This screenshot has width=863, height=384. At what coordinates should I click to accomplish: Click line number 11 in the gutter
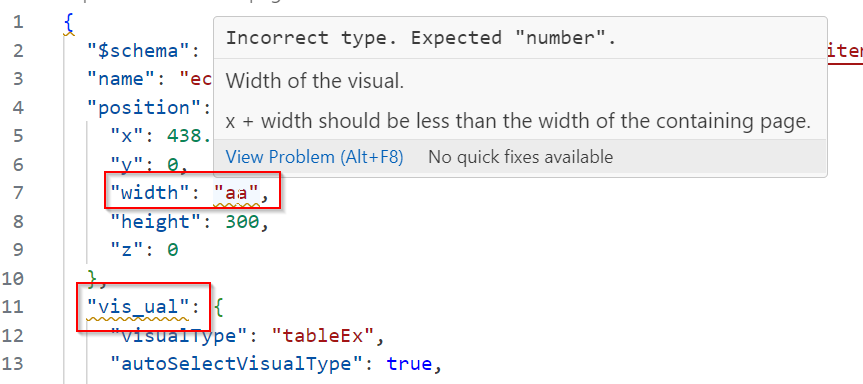point(12,306)
